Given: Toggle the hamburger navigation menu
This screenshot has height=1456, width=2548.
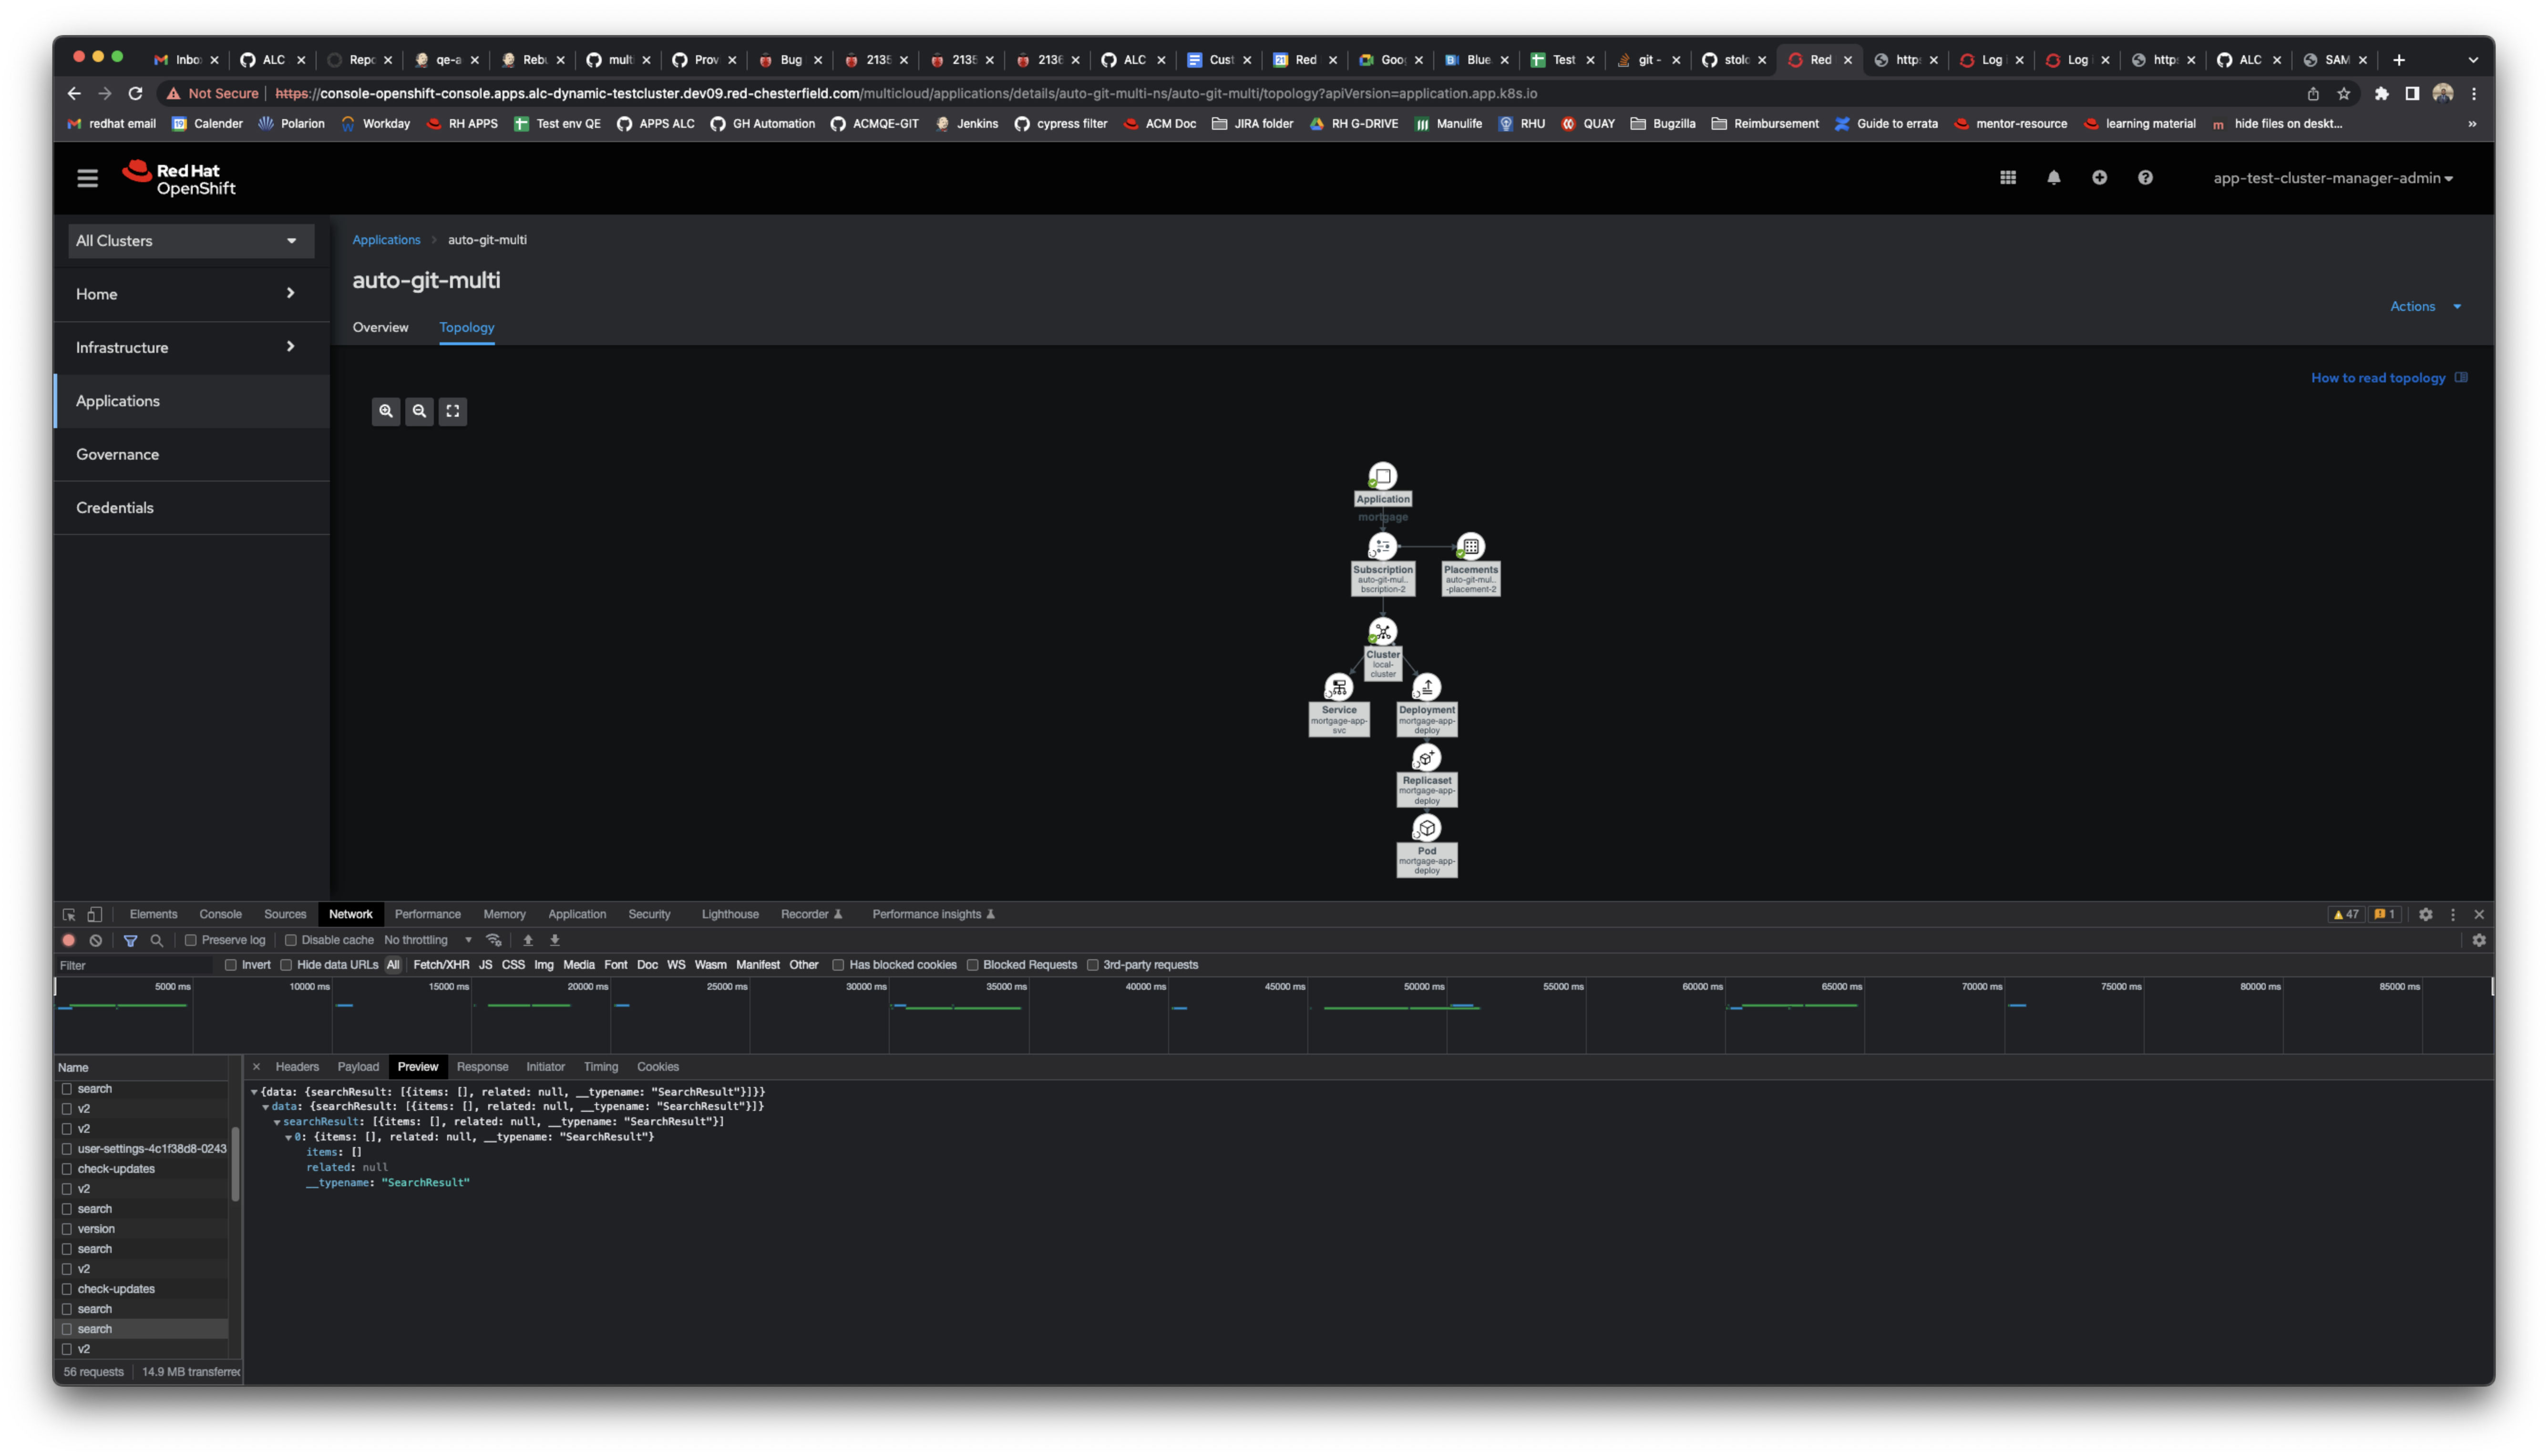Looking at the screenshot, I should [88, 178].
